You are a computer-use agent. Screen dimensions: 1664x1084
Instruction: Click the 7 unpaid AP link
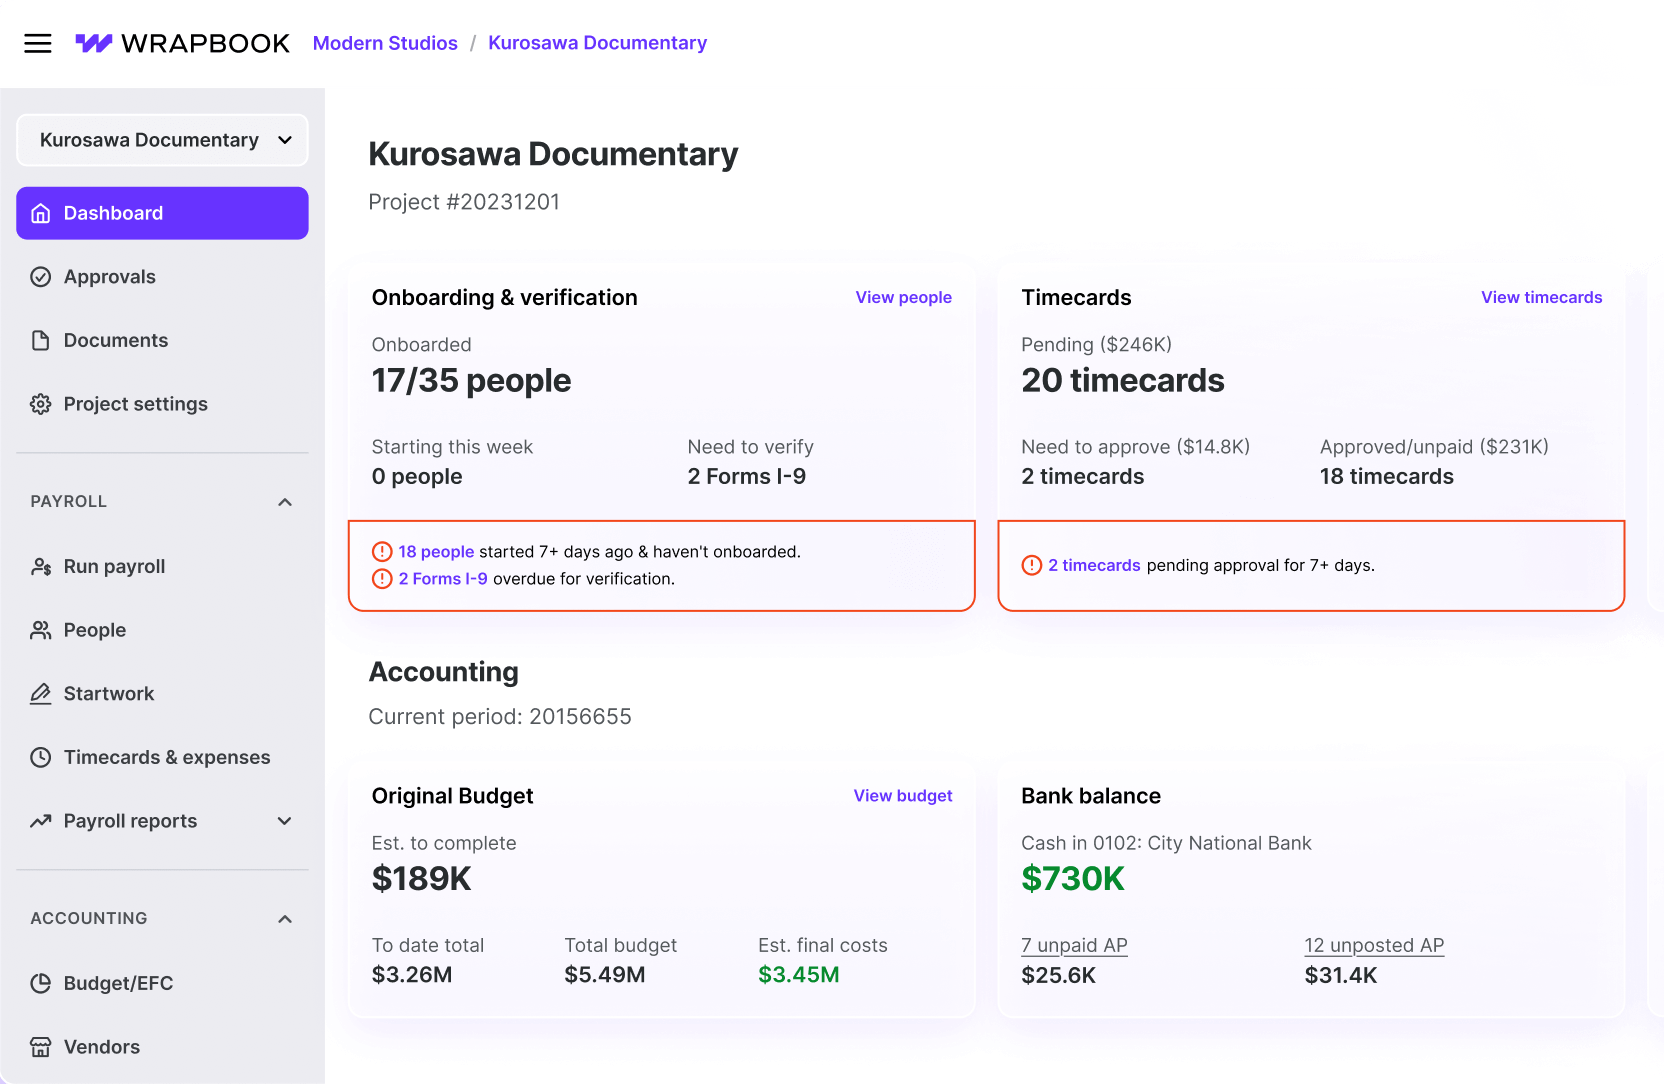(x=1074, y=945)
